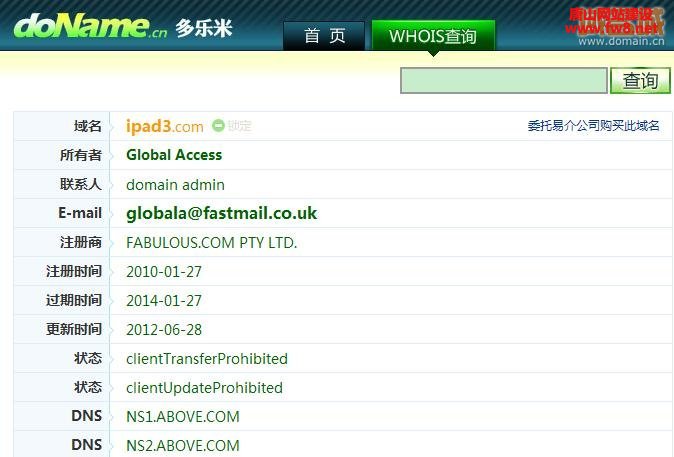Click the expiration date 2014-01-27
This screenshot has width=674, height=457.
(x=164, y=300)
